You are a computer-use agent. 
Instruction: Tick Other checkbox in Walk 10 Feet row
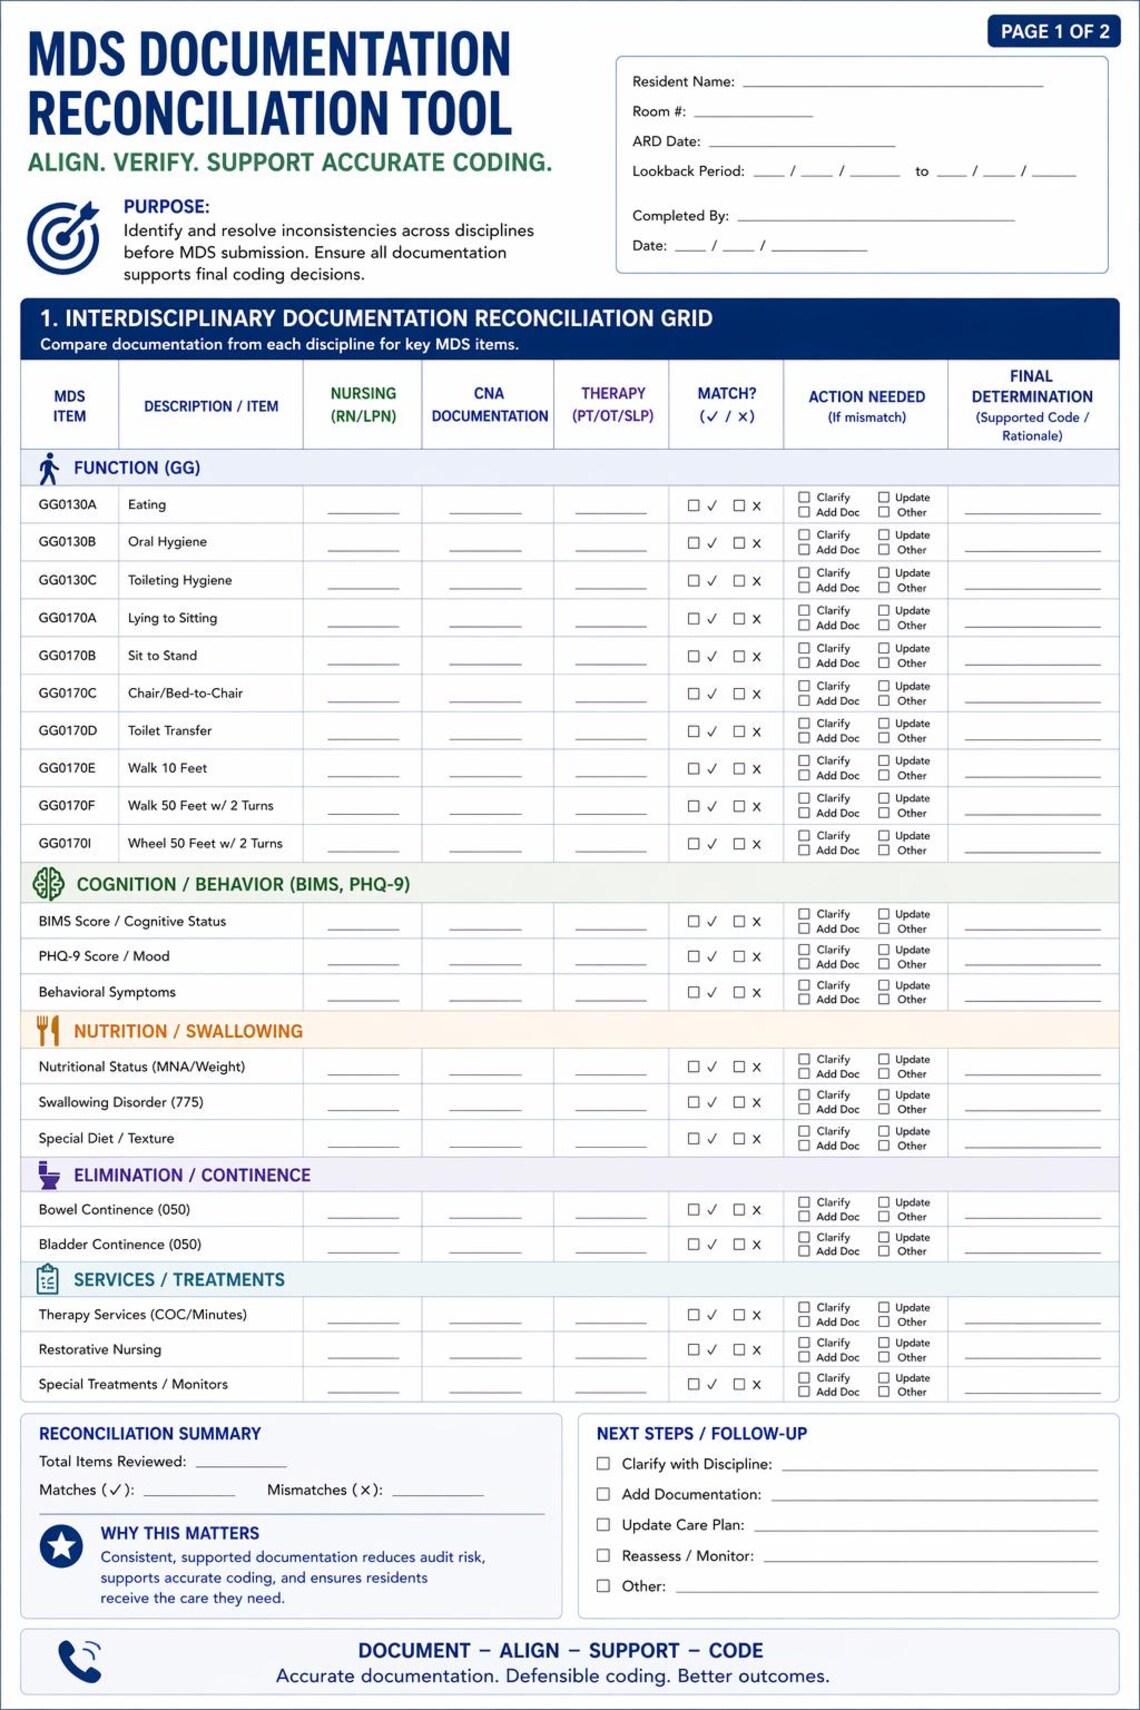tap(884, 775)
